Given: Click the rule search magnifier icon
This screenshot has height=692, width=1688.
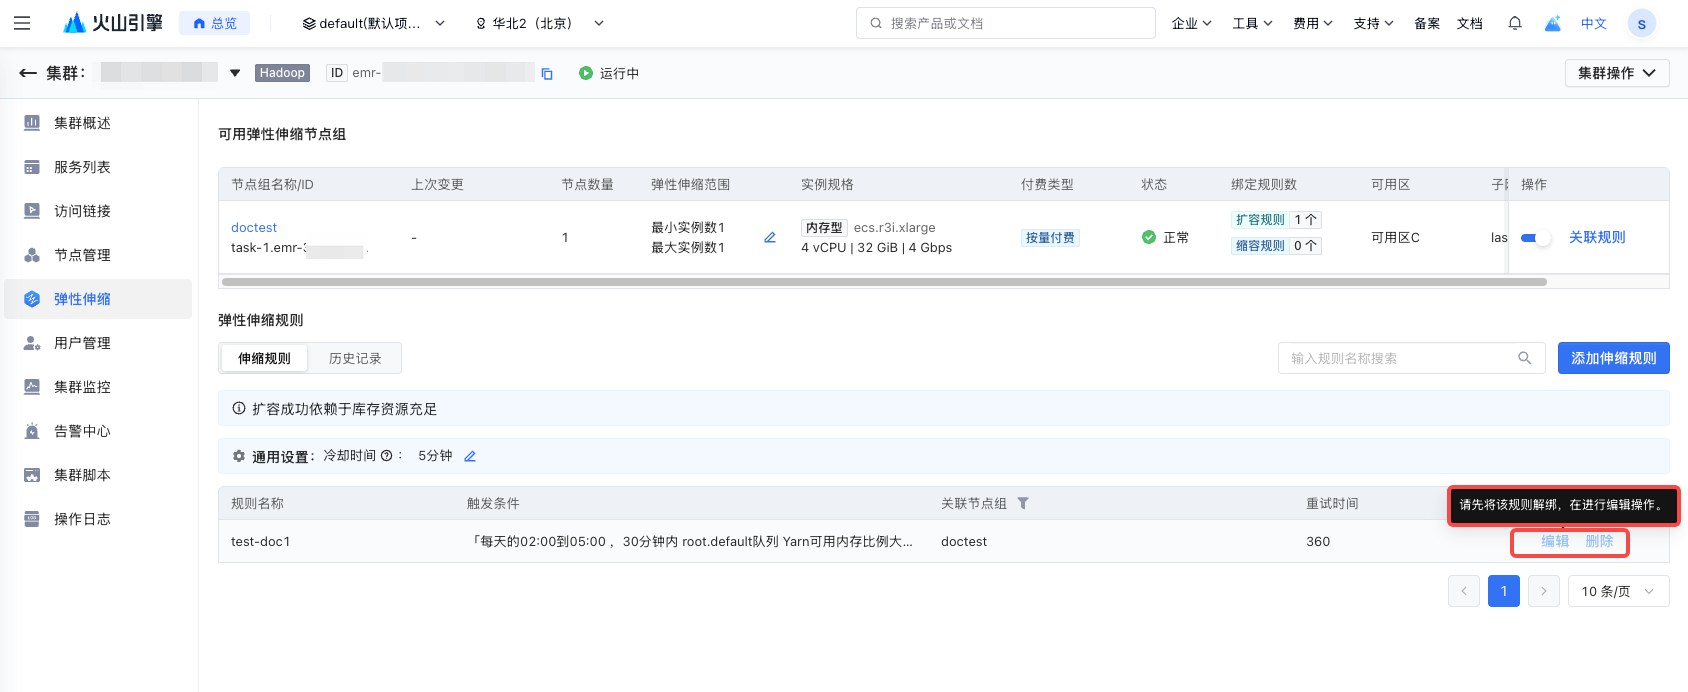Looking at the screenshot, I should [1525, 358].
